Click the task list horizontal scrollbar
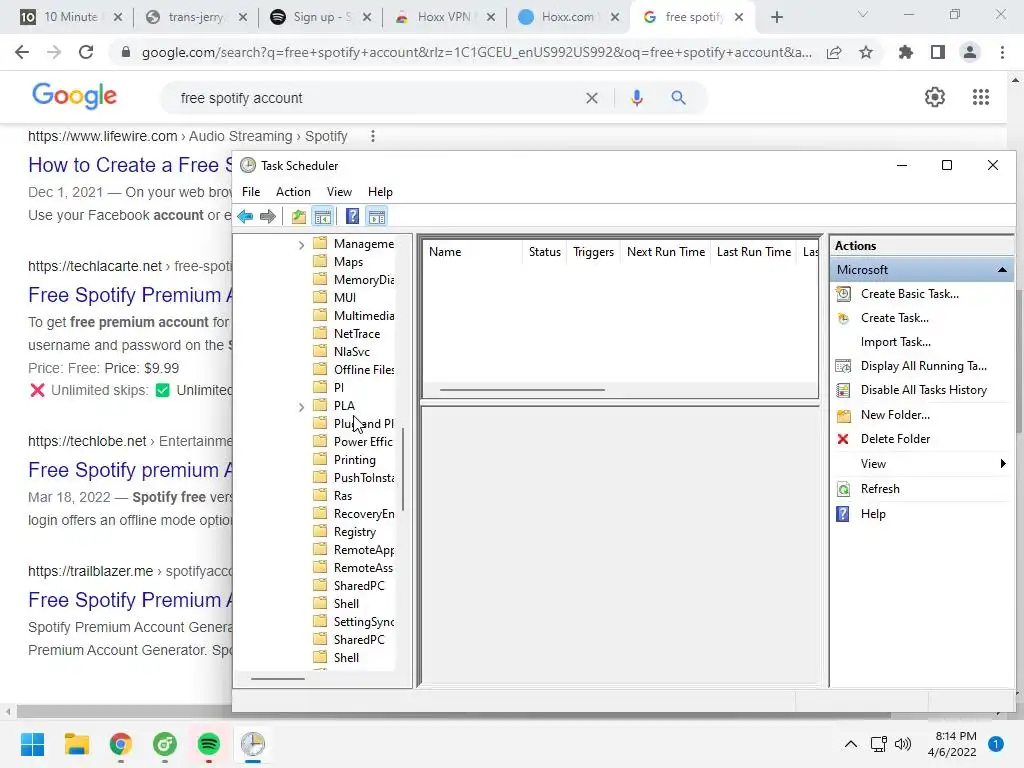This screenshot has width=1024, height=768. tap(522, 390)
